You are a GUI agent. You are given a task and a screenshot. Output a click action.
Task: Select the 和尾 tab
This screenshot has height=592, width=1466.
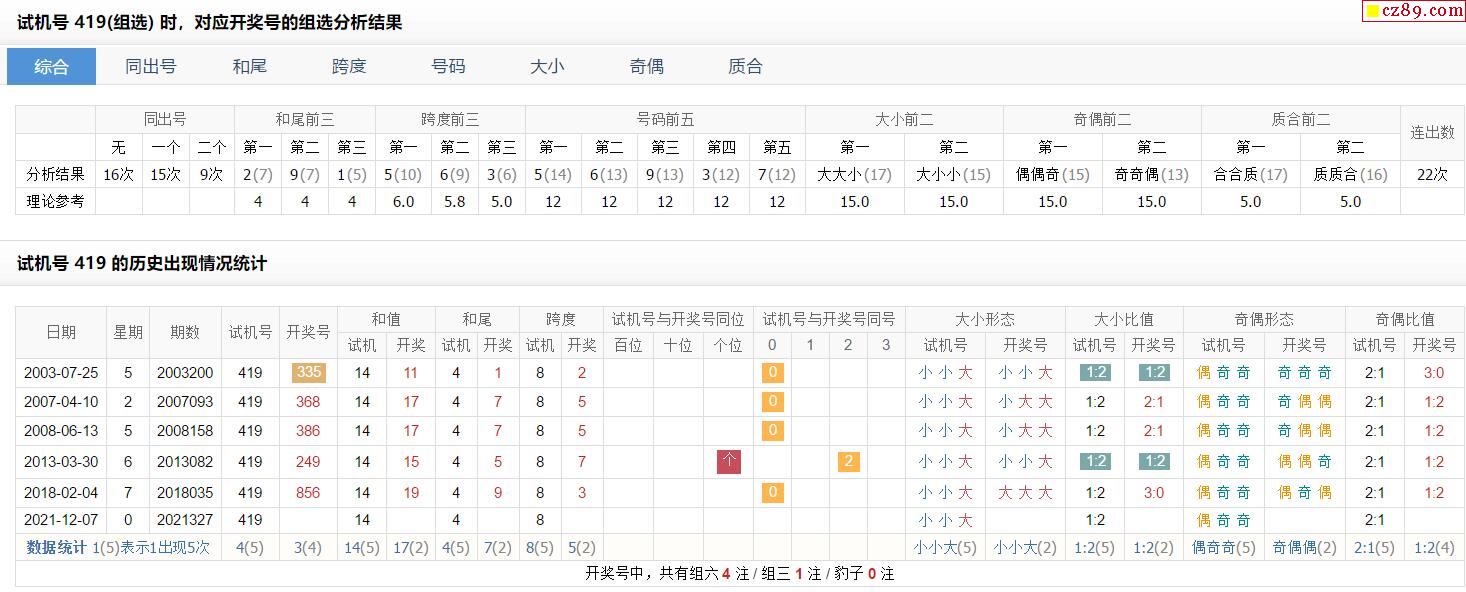(x=249, y=67)
